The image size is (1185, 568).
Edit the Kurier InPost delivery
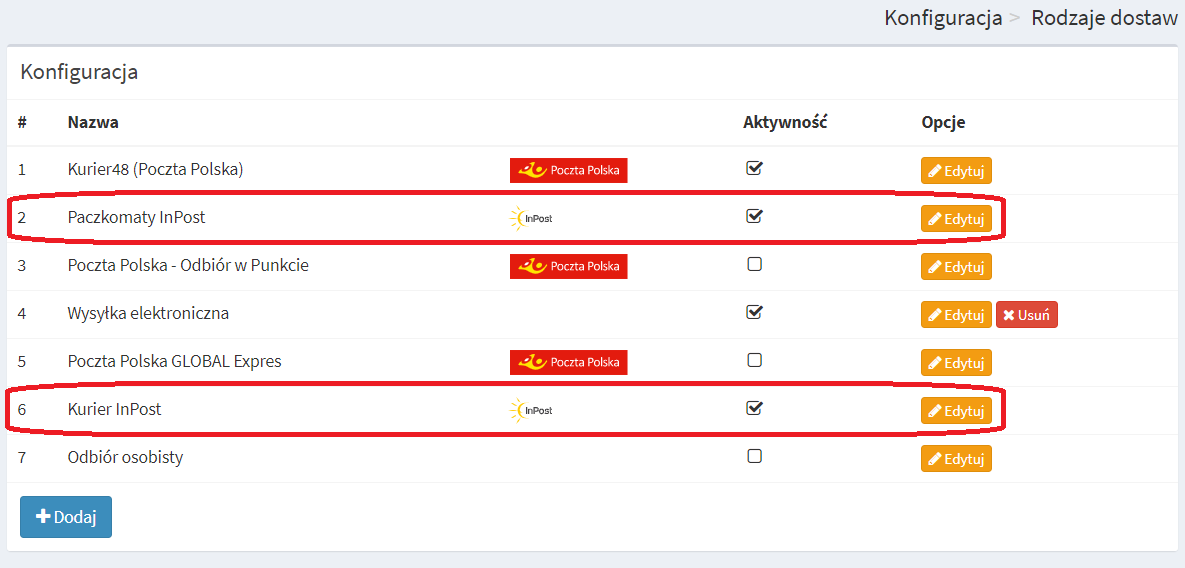point(956,410)
